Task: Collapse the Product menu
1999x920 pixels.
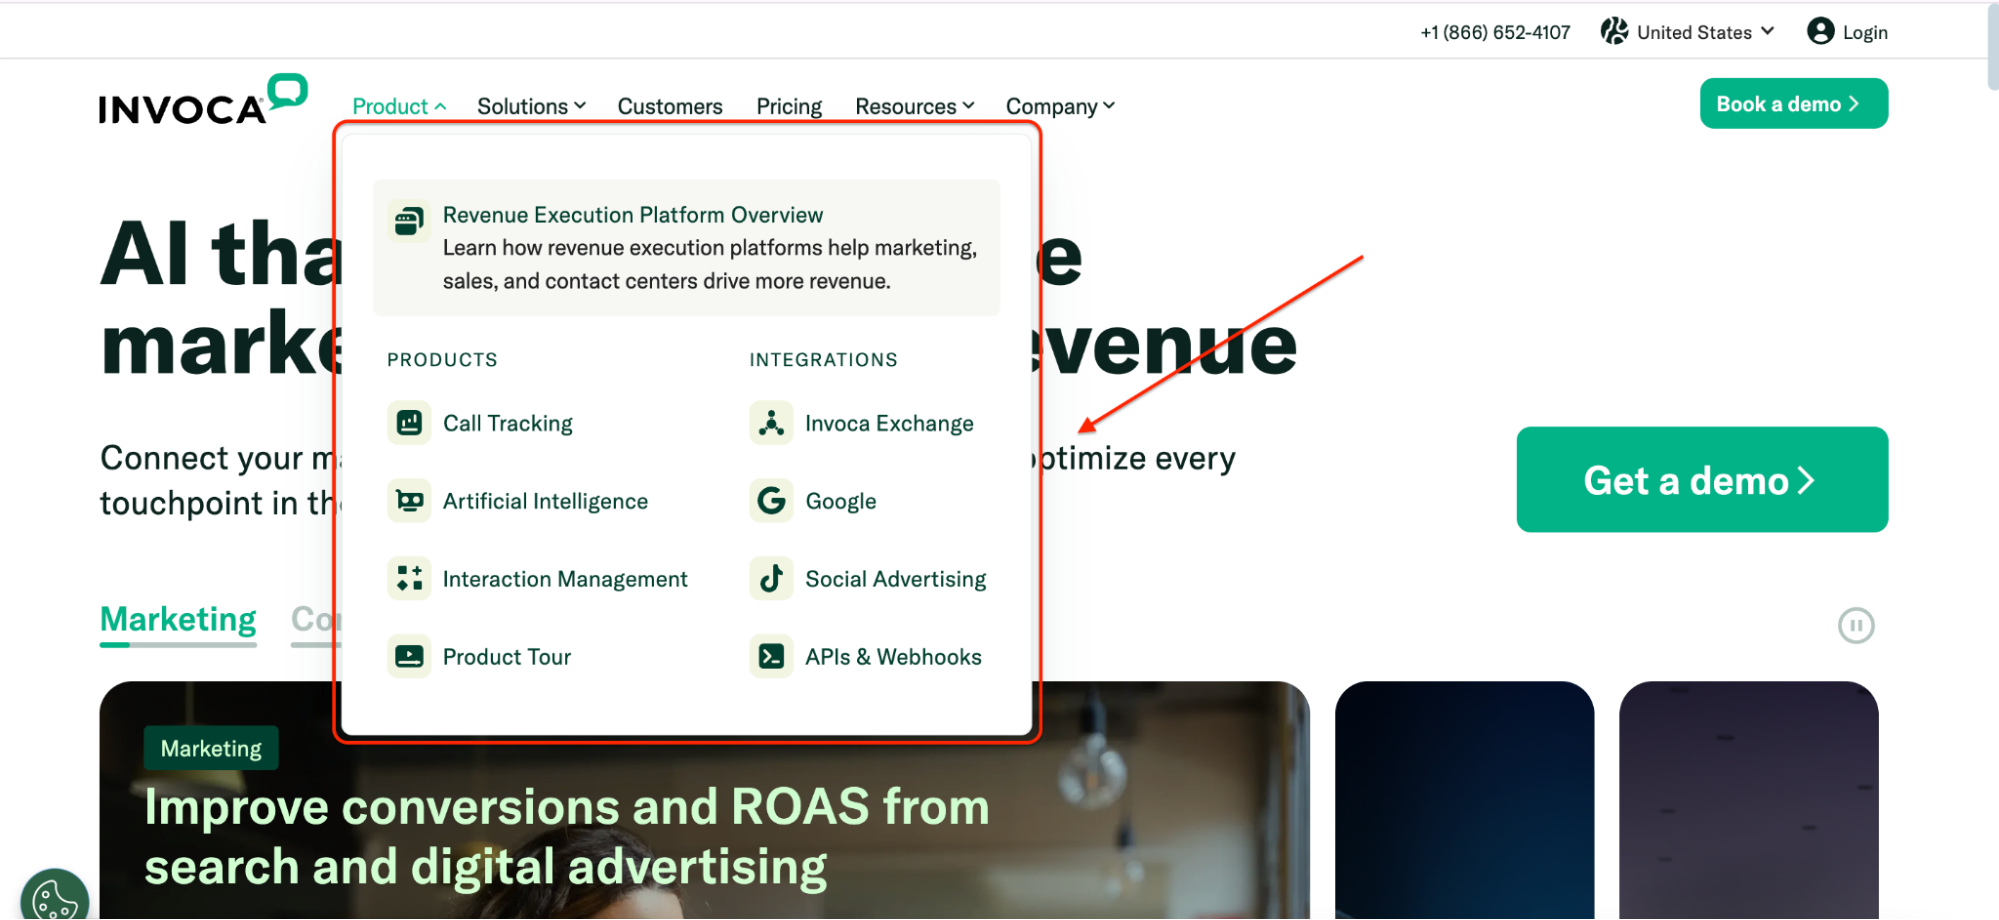Action: [399, 106]
